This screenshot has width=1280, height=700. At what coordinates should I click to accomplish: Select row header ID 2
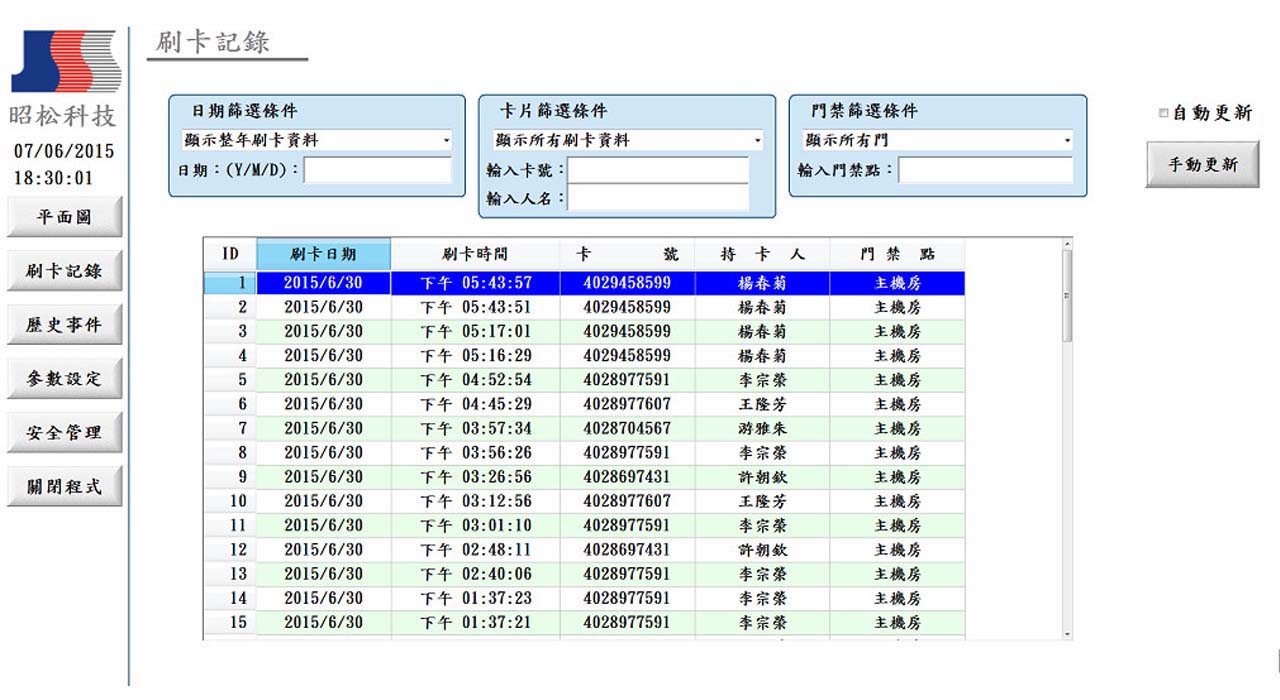230,307
